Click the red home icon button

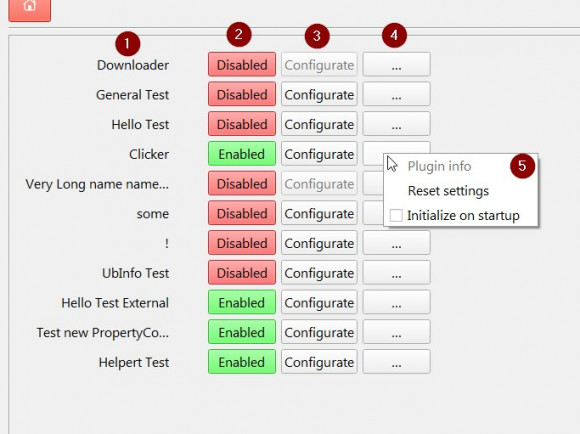[30, 8]
